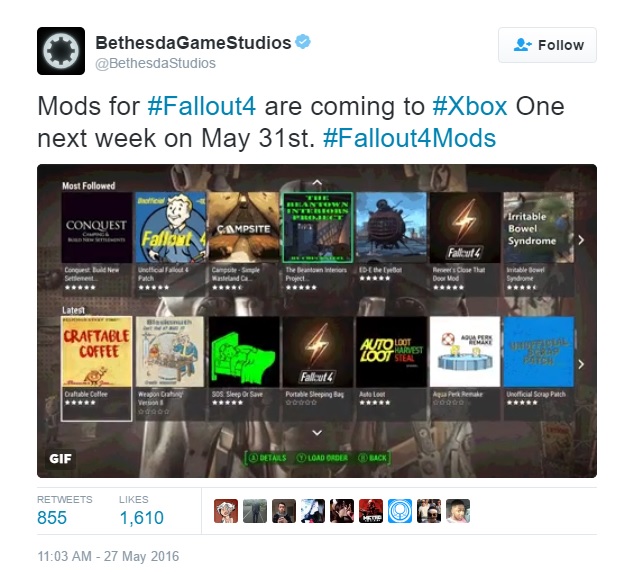This screenshot has width=631, height=574.
Task: Expand Most Followed row with right chevron
Action: [x=581, y=240]
